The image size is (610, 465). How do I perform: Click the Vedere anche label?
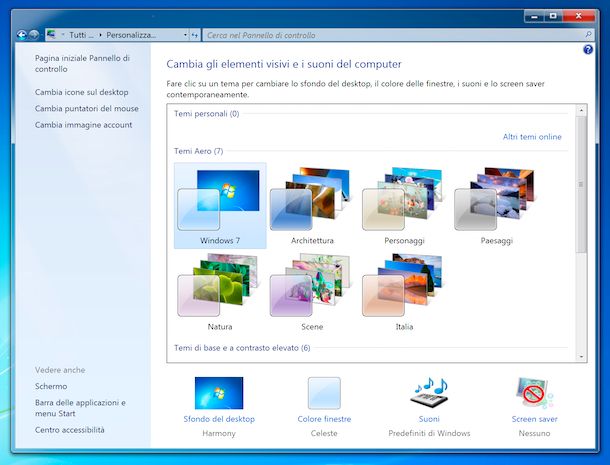pos(60,370)
